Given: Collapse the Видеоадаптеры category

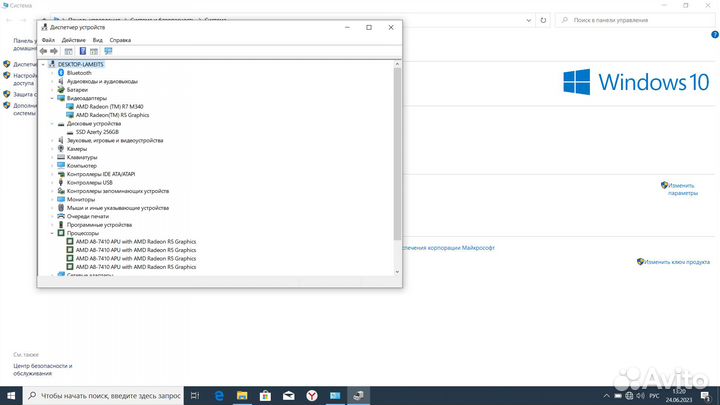Looking at the screenshot, I should pos(52,98).
